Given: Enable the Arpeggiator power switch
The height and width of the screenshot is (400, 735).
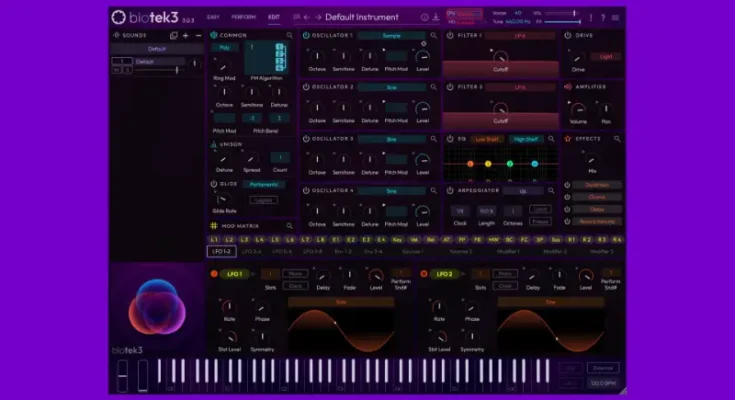Looking at the screenshot, I should [x=449, y=190].
